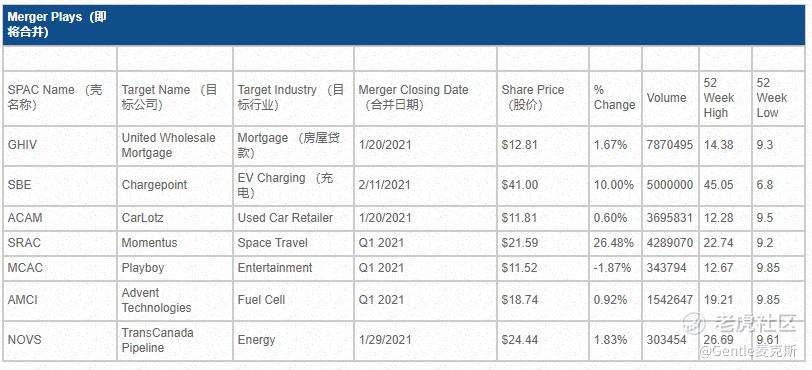The width and height of the screenshot is (812, 370).
Task: Click the $41.00 share price cell
Action: click(519, 185)
